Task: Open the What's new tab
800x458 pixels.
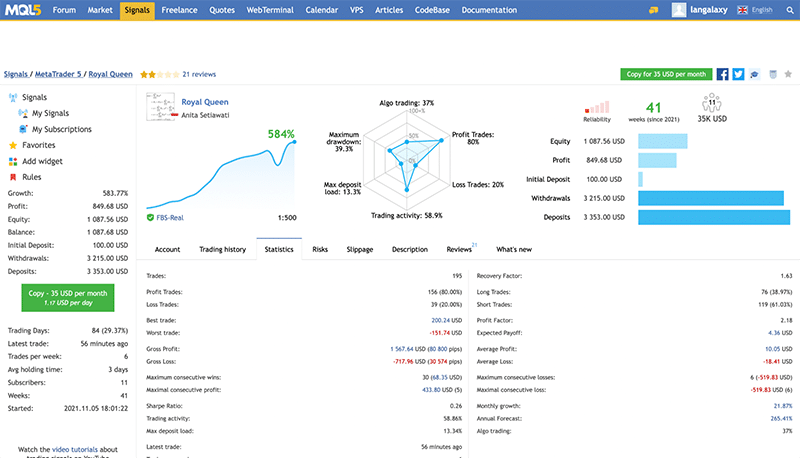Action: click(x=514, y=249)
